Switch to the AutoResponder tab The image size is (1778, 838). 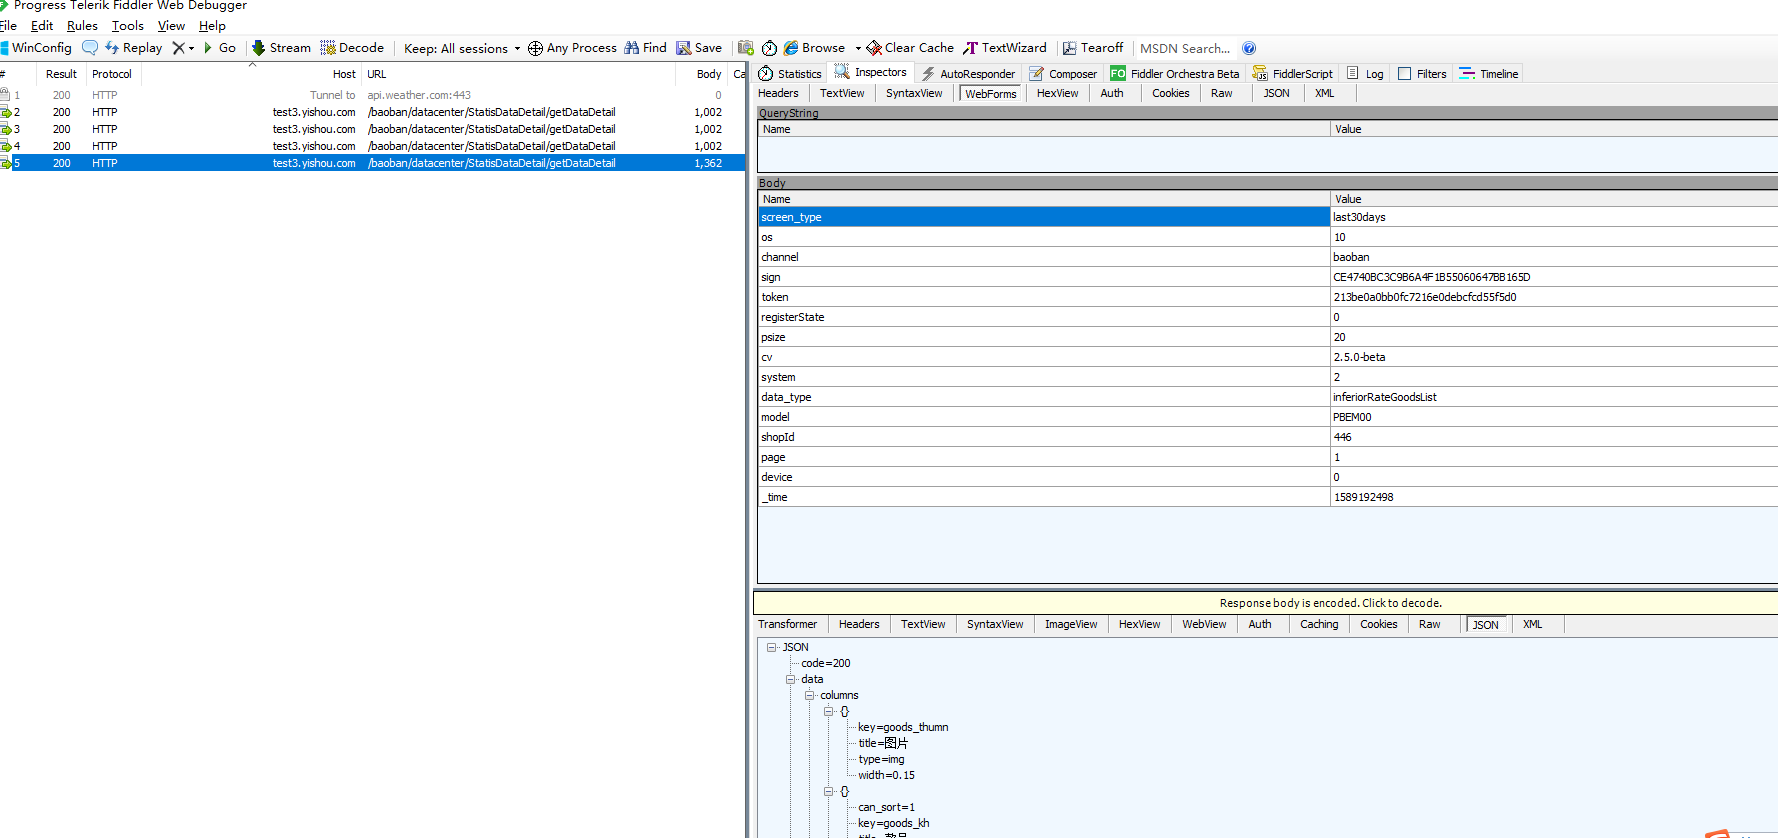tap(968, 74)
